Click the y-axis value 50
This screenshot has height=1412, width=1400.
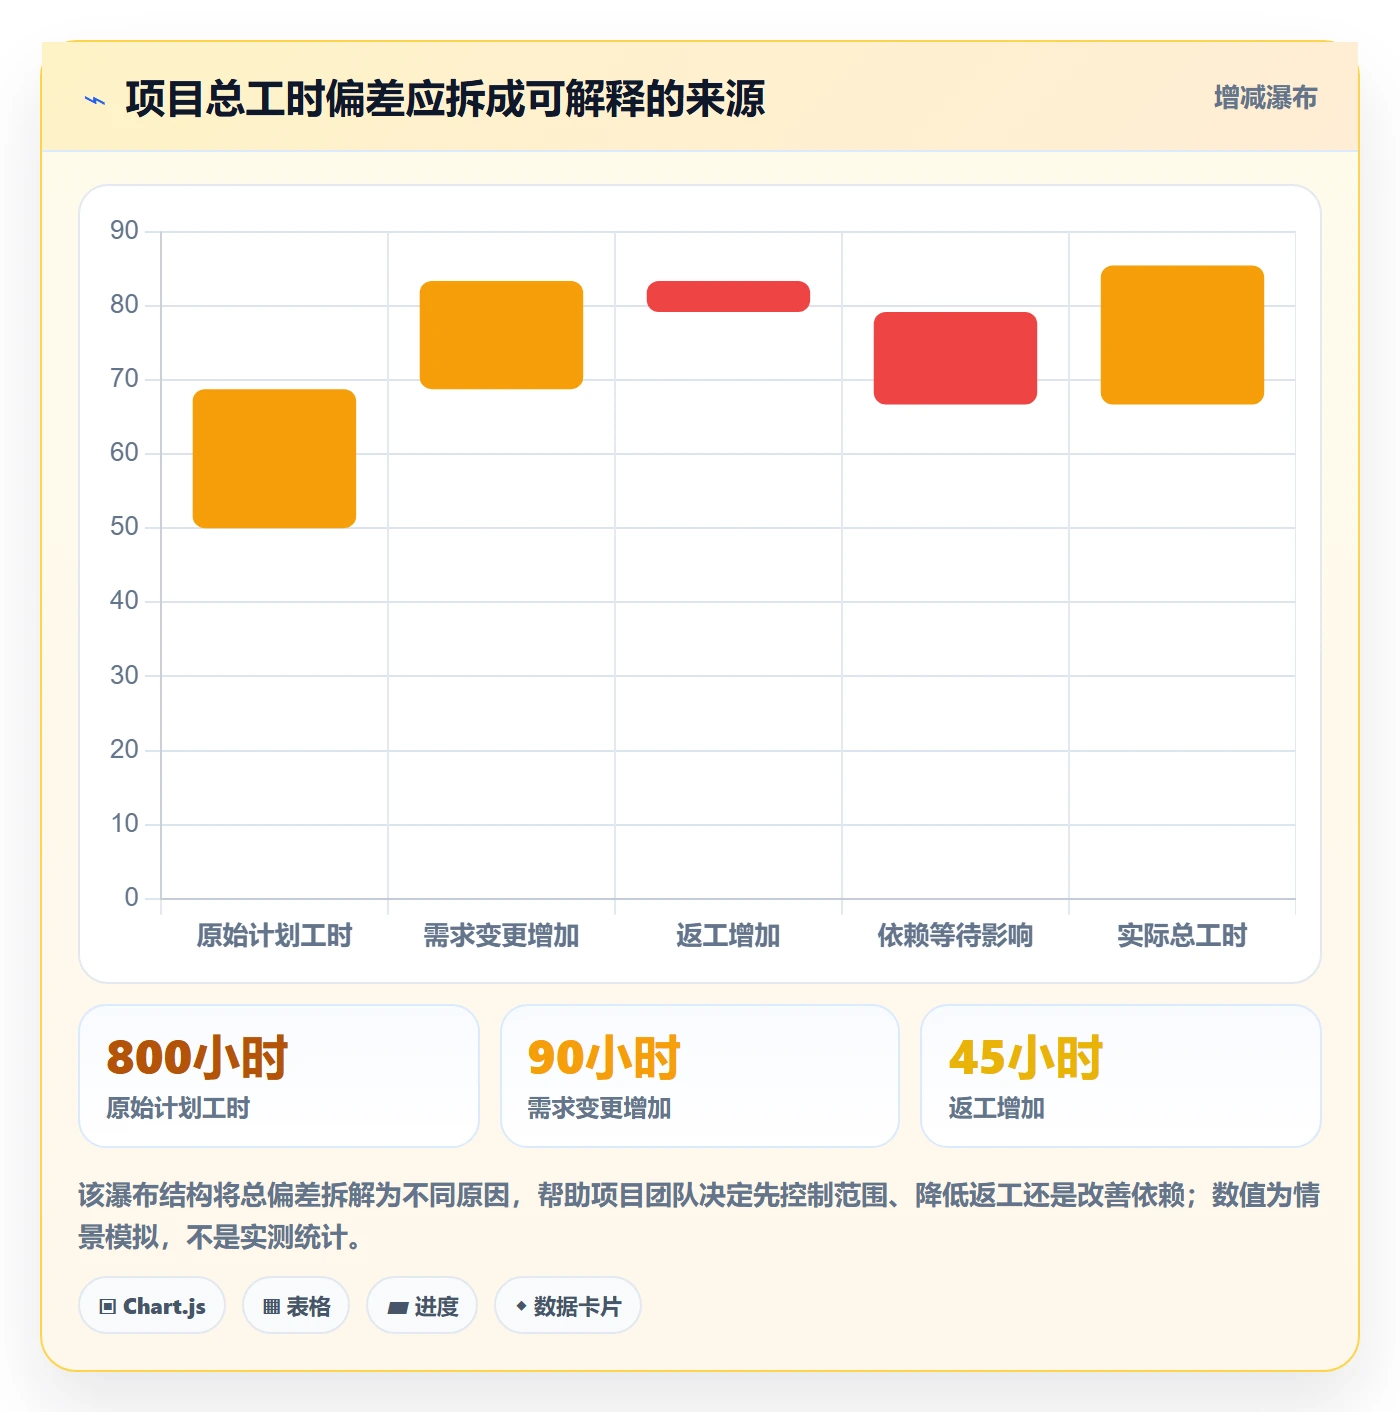(x=124, y=527)
